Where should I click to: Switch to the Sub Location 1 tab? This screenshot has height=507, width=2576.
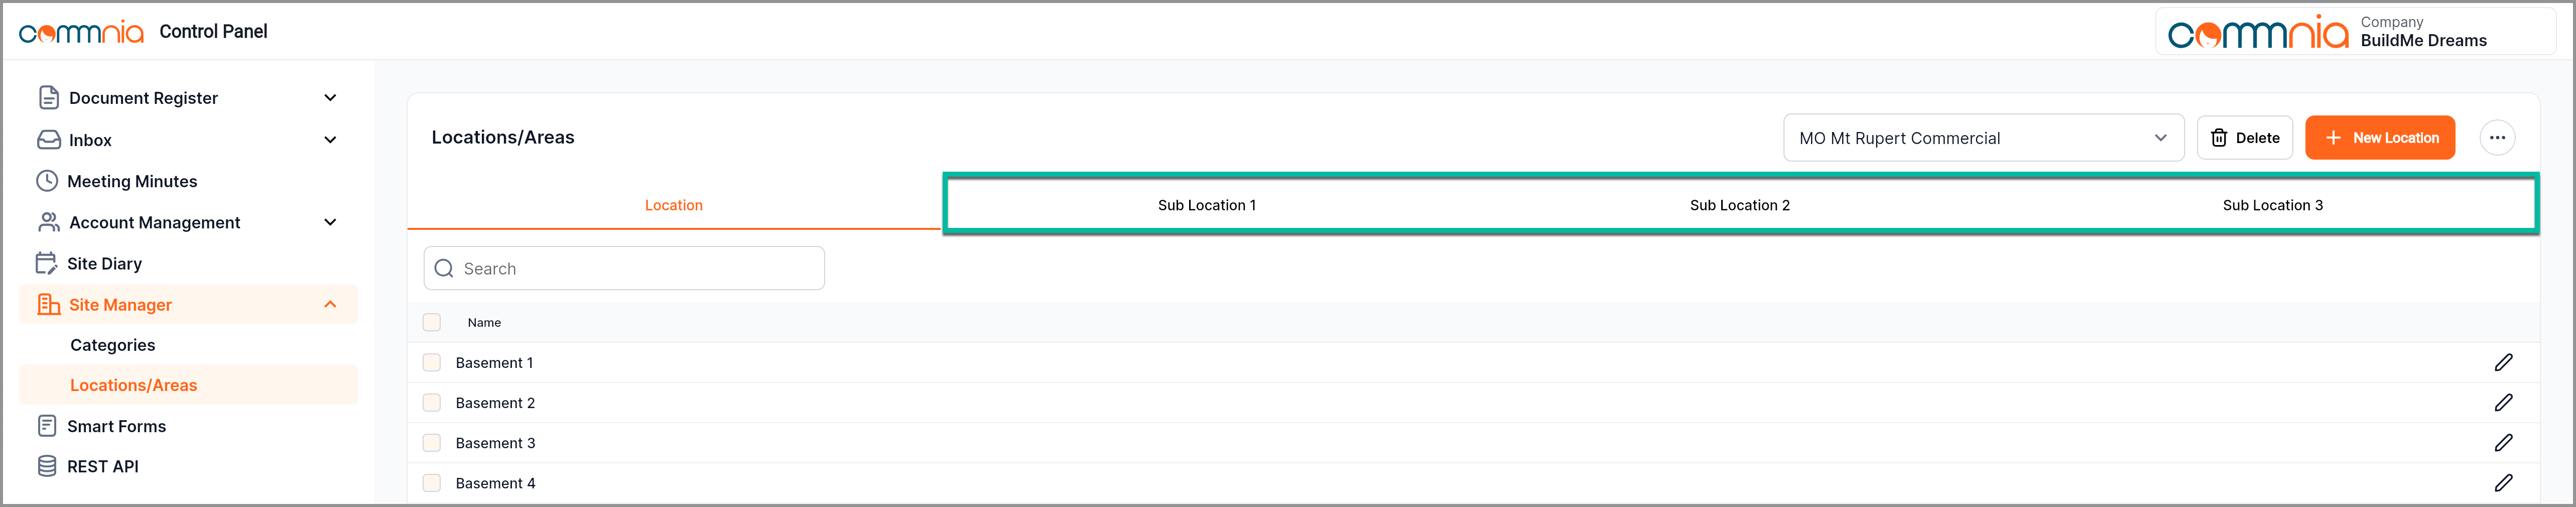(1206, 205)
